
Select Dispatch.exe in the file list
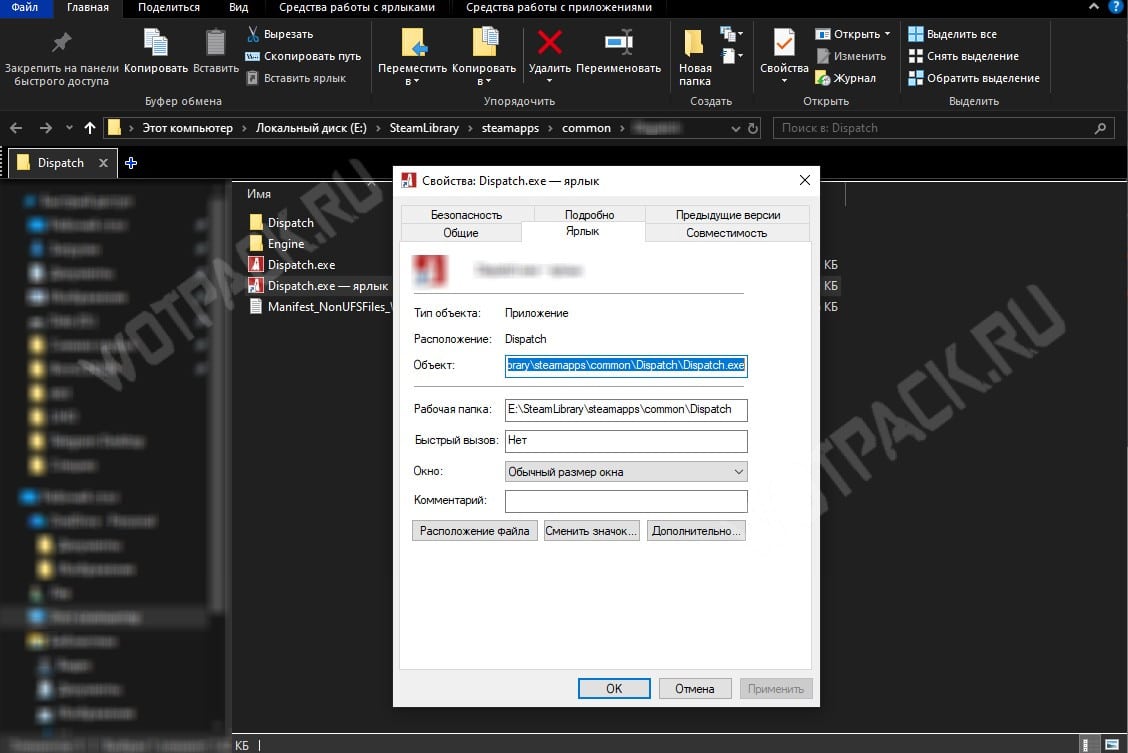click(301, 265)
